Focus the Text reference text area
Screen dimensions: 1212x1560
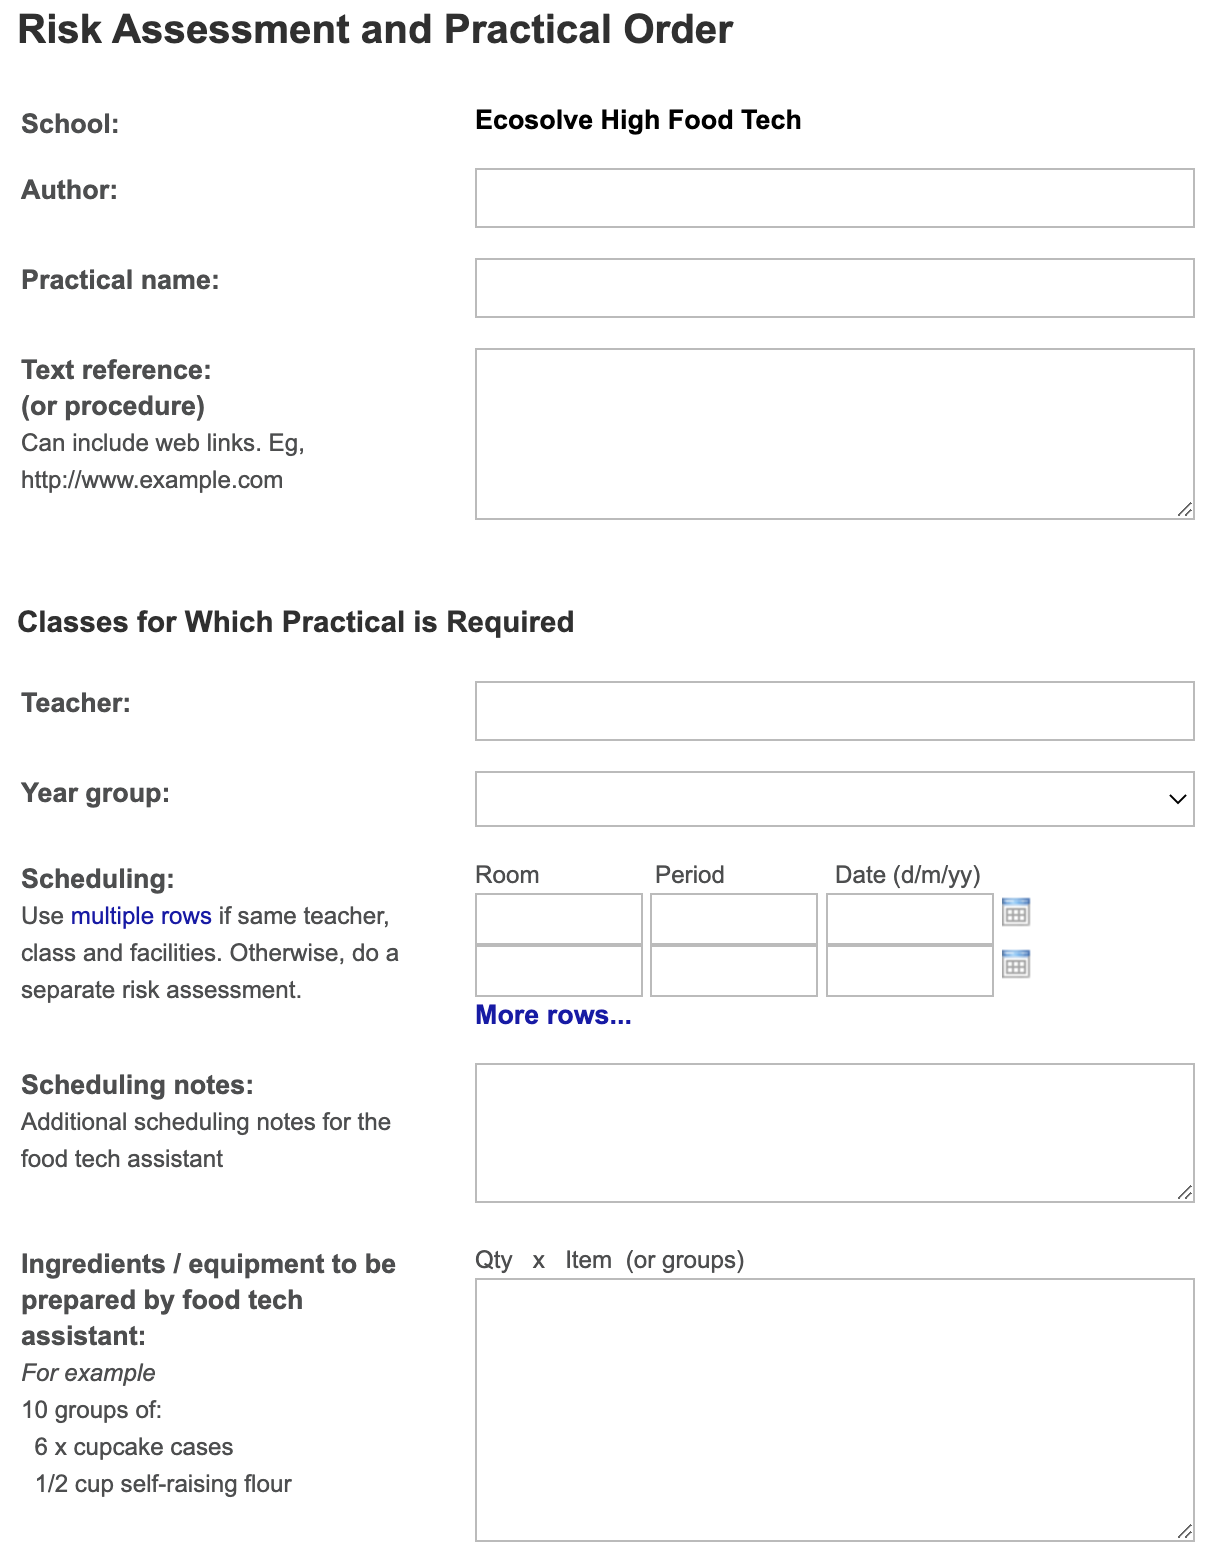[834, 430]
